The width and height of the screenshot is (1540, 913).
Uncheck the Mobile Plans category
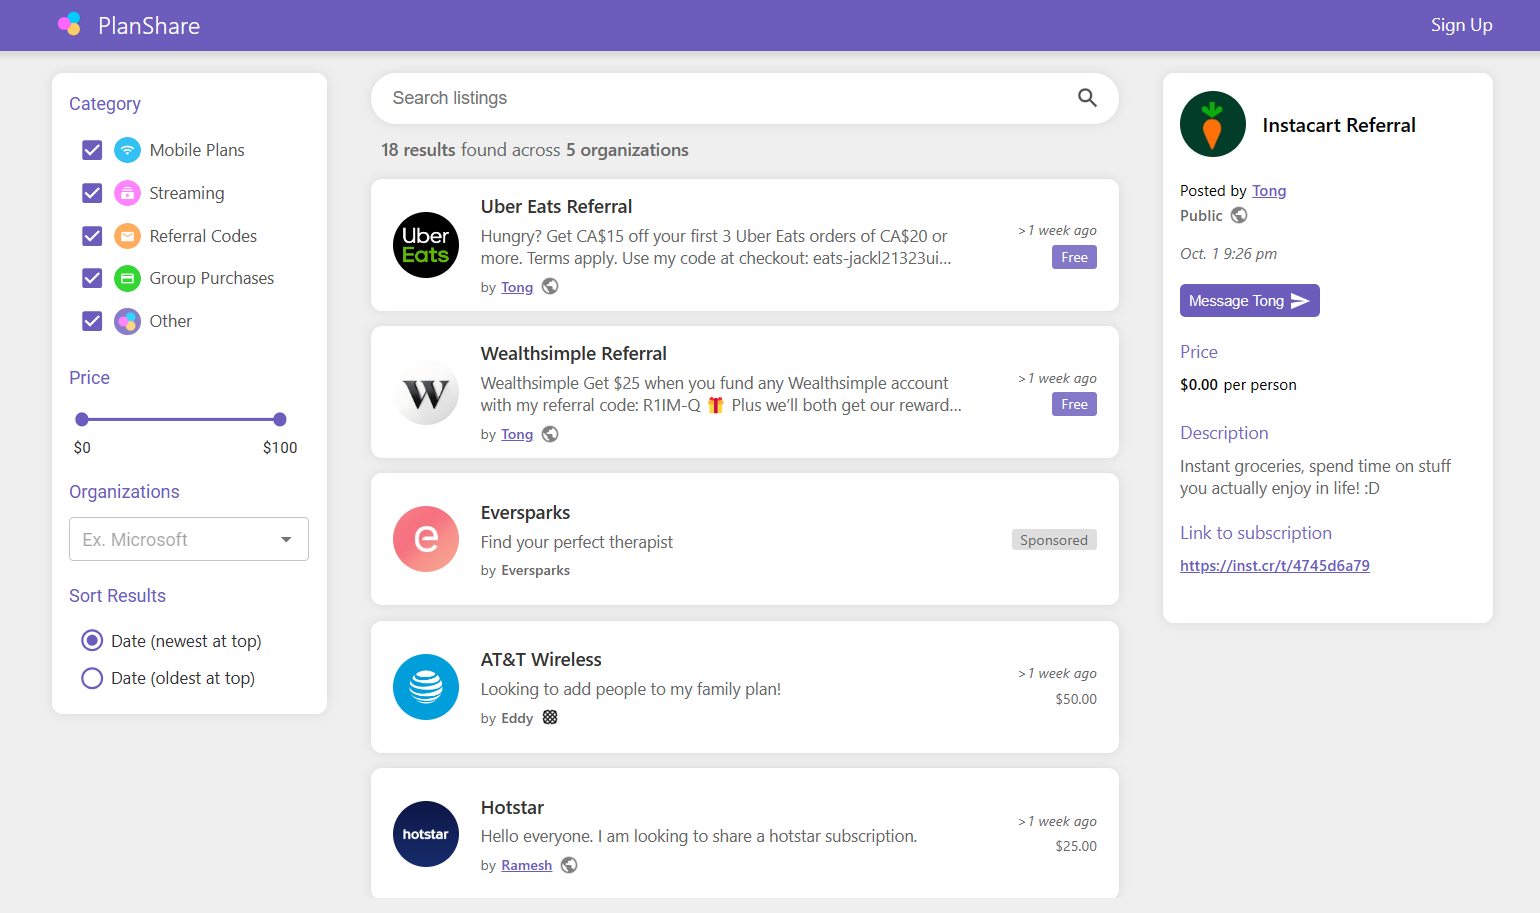pyautogui.click(x=92, y=150)
